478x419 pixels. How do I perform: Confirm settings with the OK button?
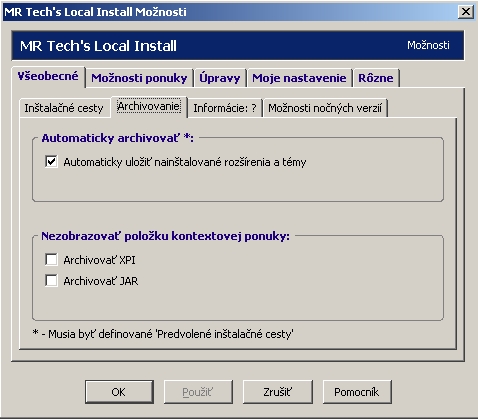119,392
